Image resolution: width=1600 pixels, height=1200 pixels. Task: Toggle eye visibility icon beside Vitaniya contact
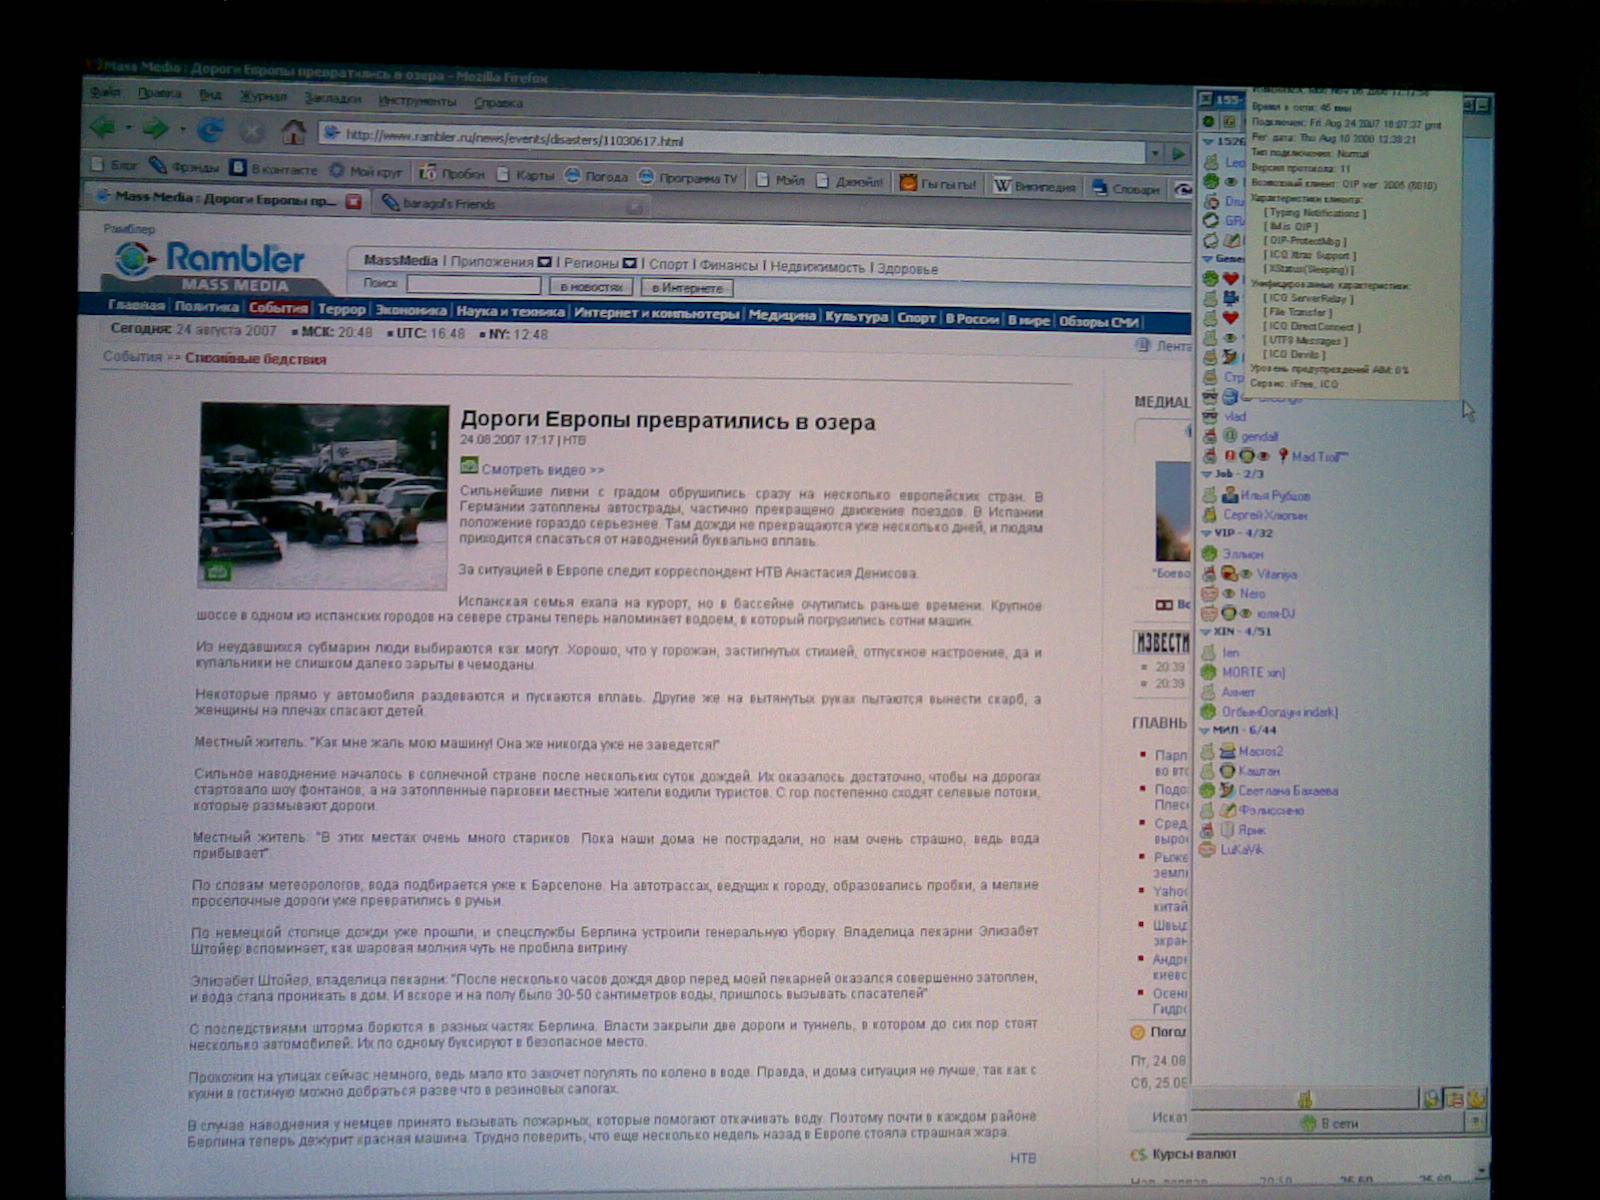pyautogui.click(x=1246, y=574)
